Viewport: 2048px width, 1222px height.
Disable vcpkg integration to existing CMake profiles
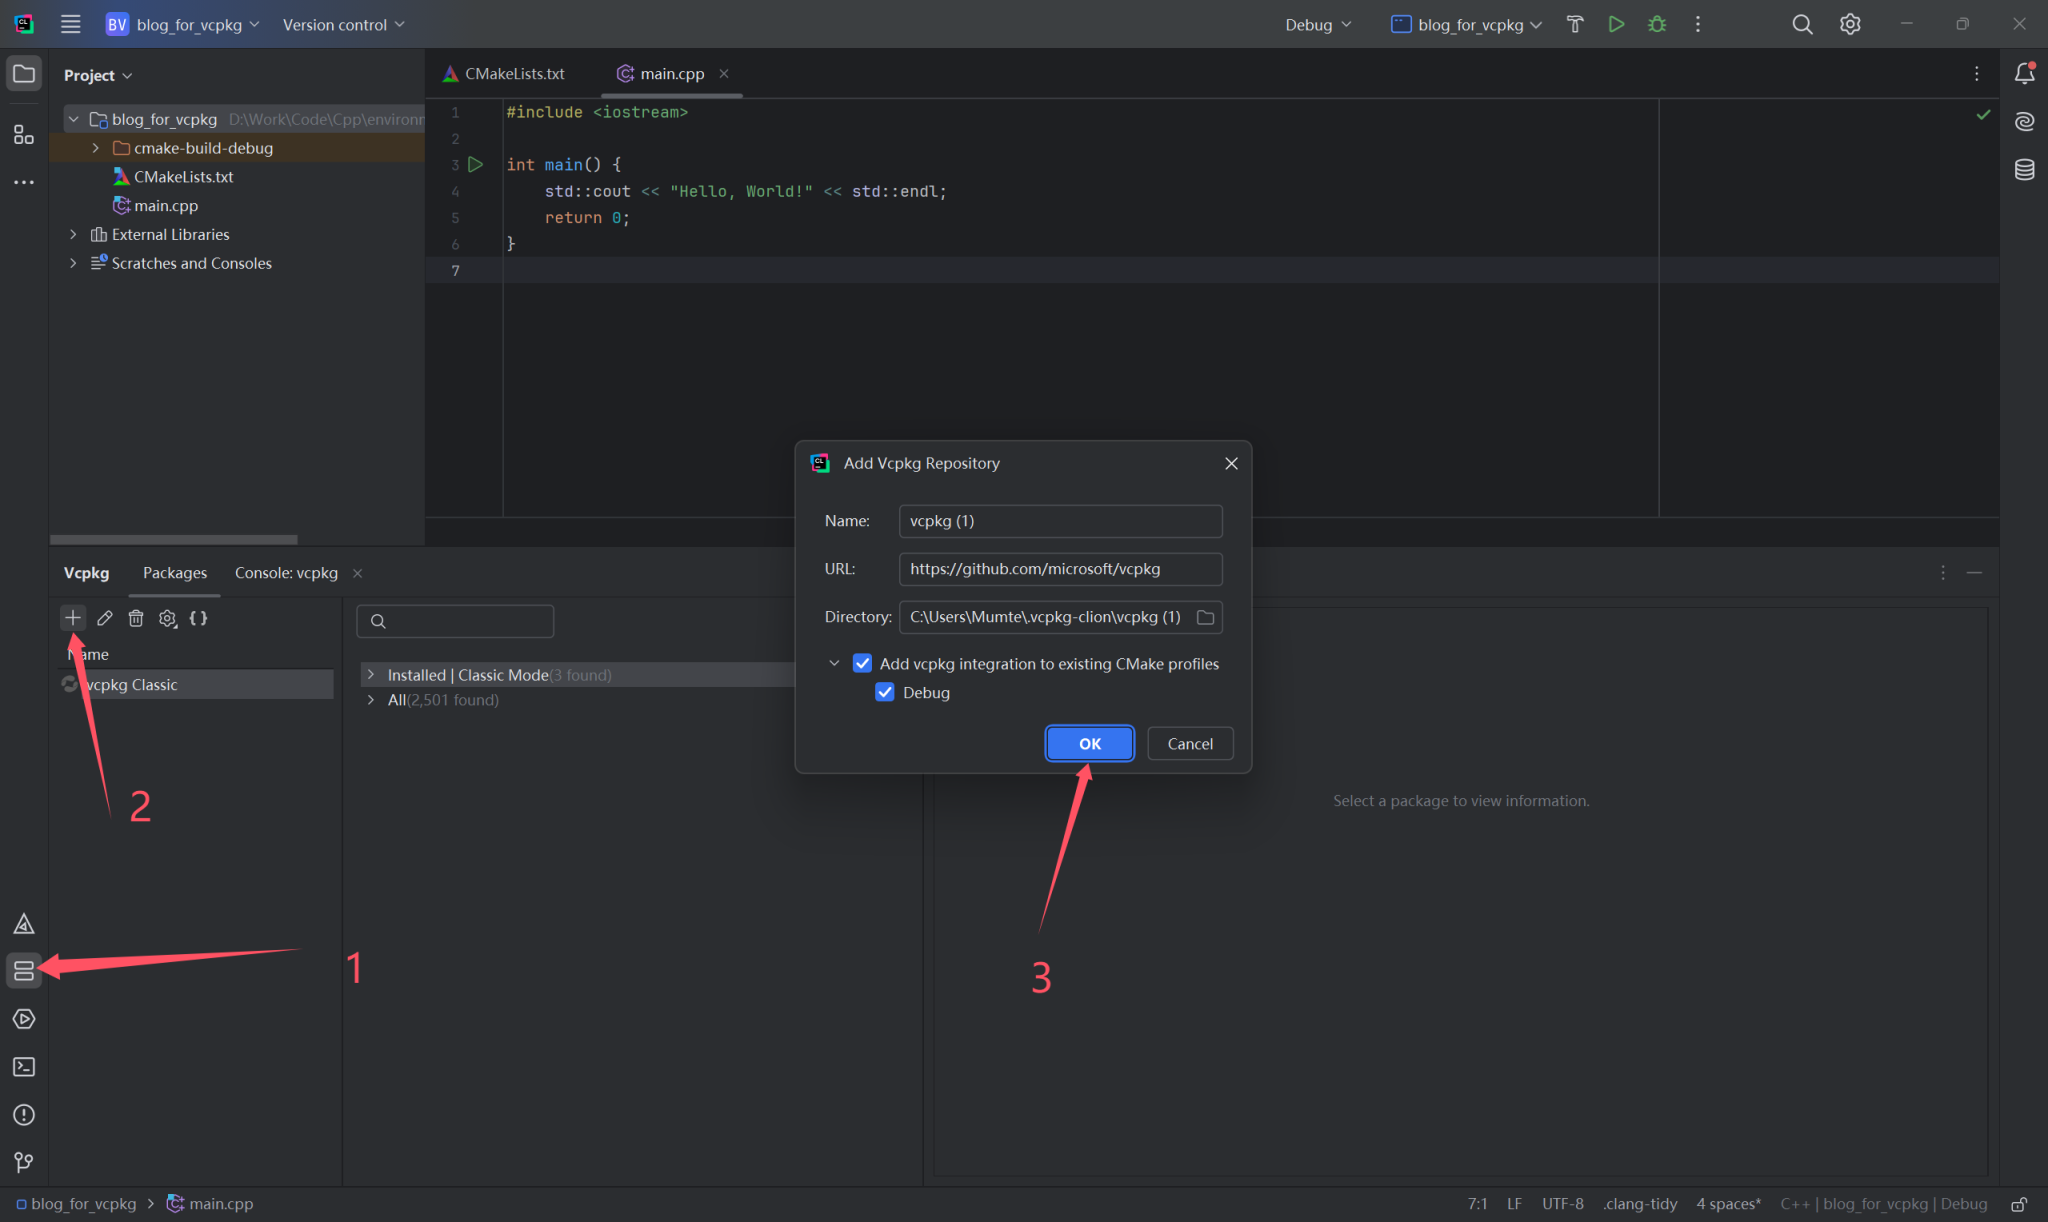862,663
